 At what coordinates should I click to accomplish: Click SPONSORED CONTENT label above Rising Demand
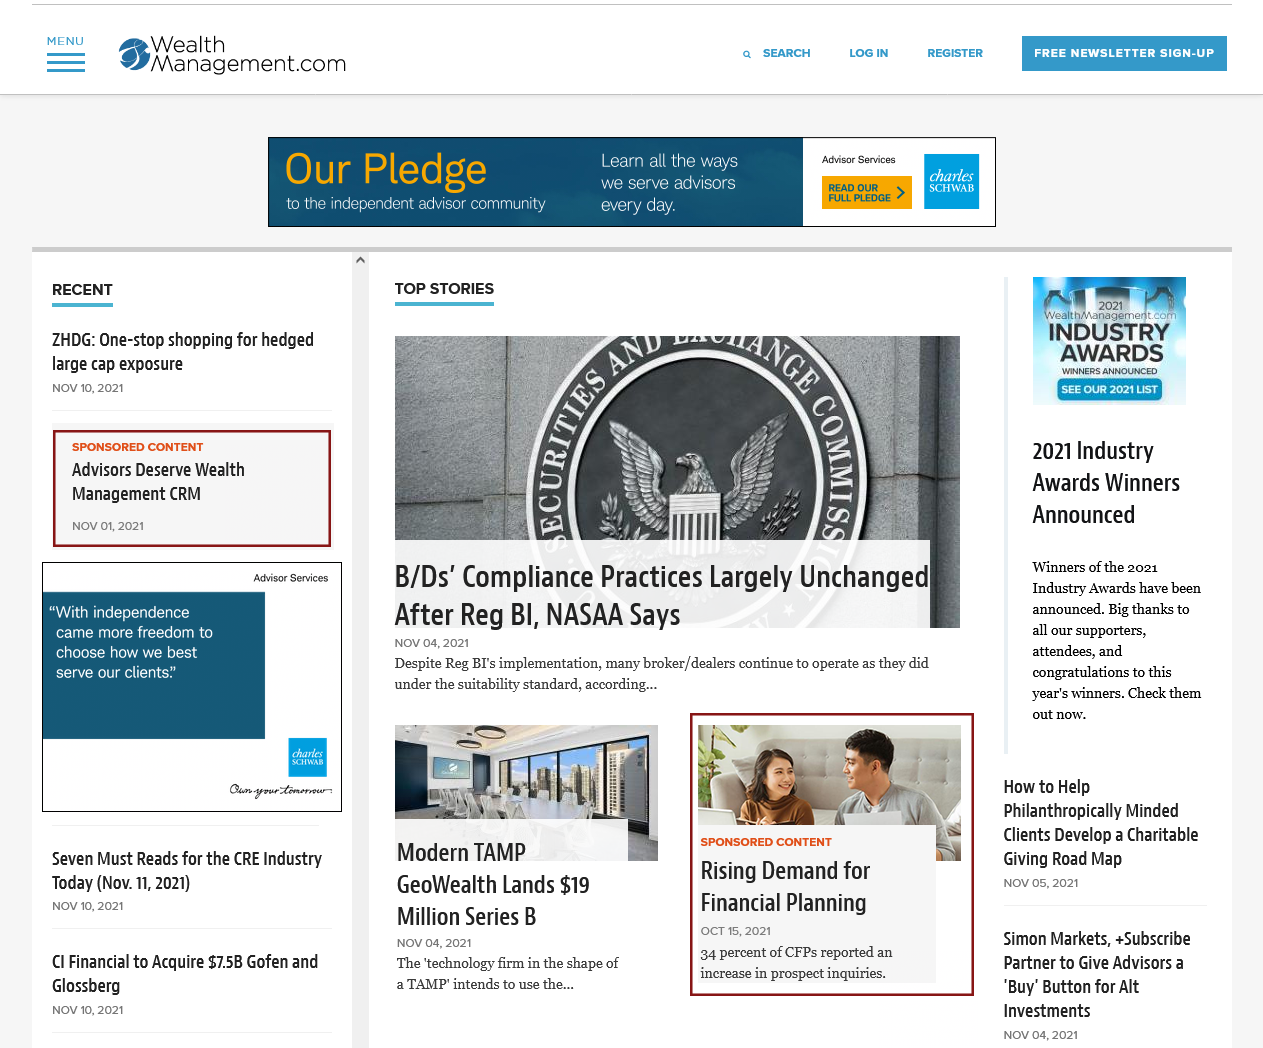pos(766,842)
